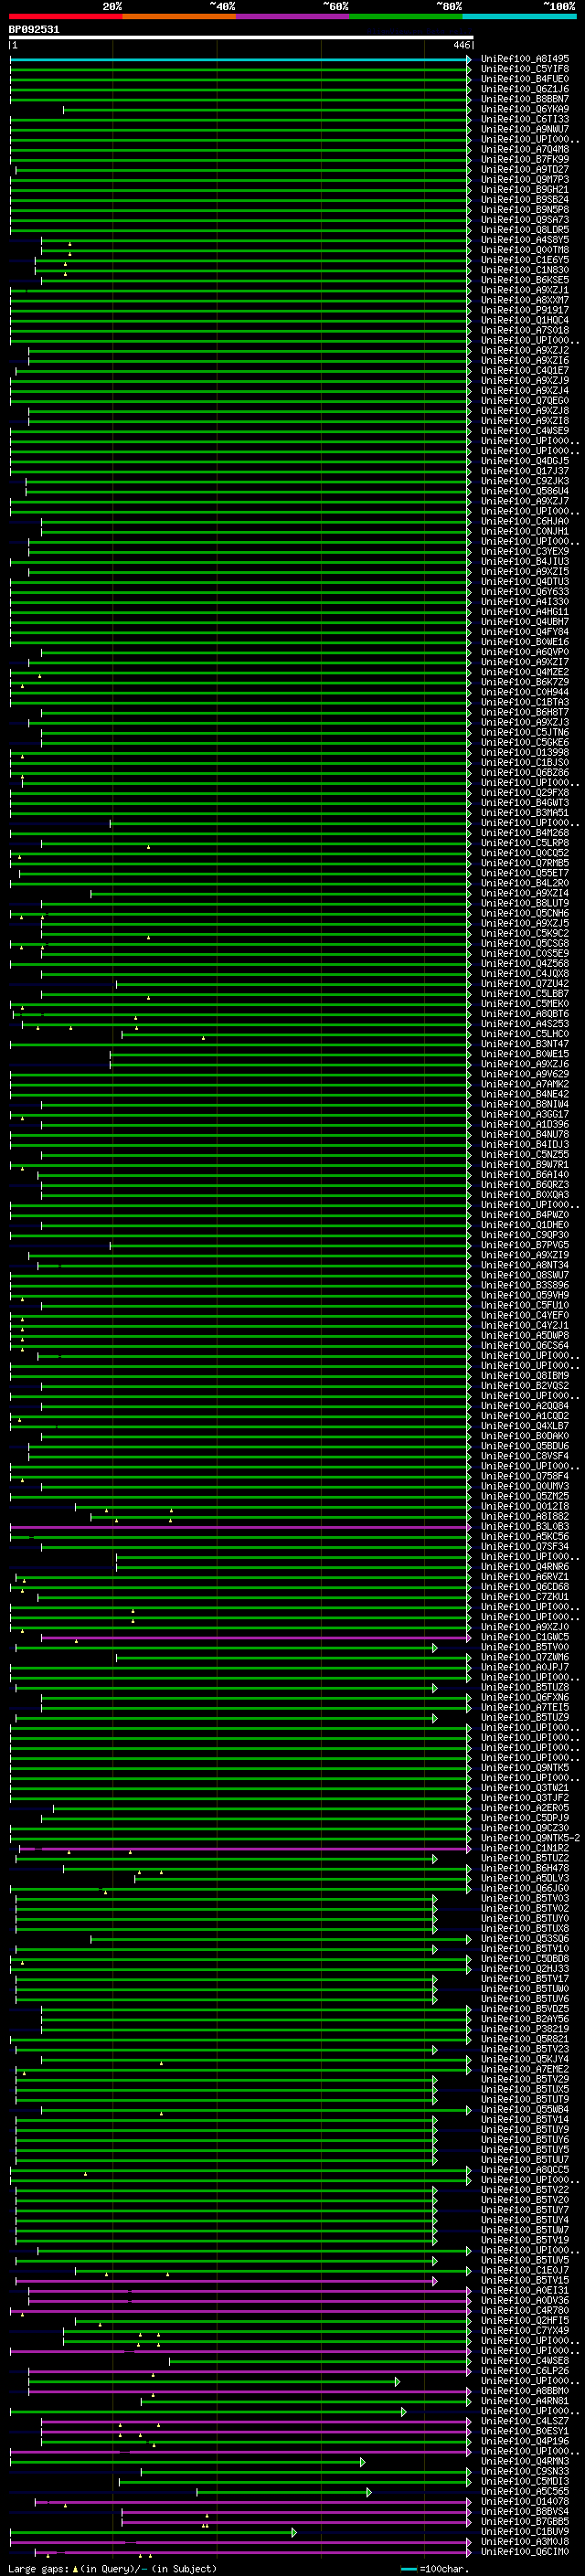
Task: Select the UniRef100_A5C565 label
Action: (x=525, y=2492)
